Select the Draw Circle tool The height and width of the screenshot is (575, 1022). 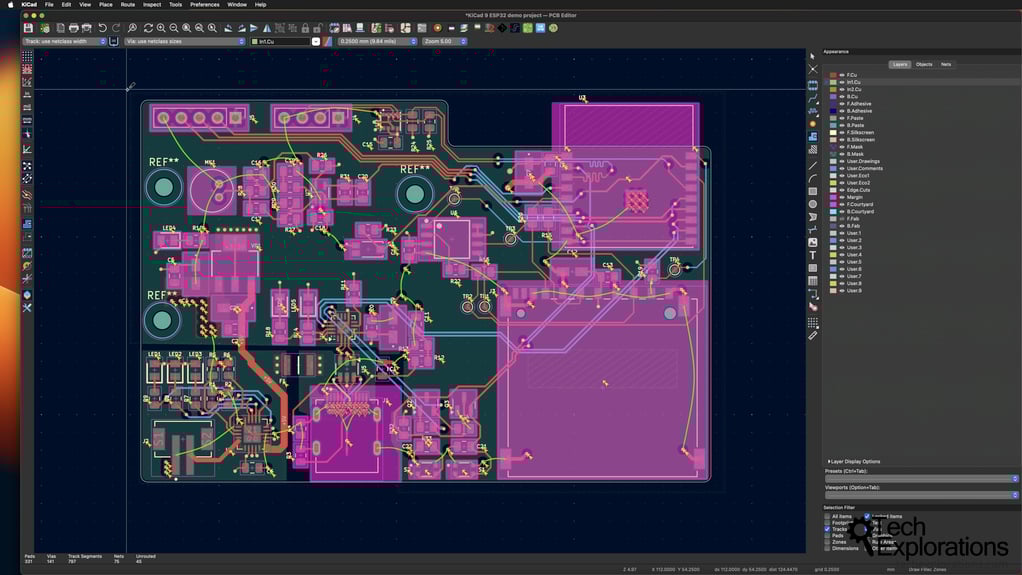pyautogui.click(x=813, y=204)
